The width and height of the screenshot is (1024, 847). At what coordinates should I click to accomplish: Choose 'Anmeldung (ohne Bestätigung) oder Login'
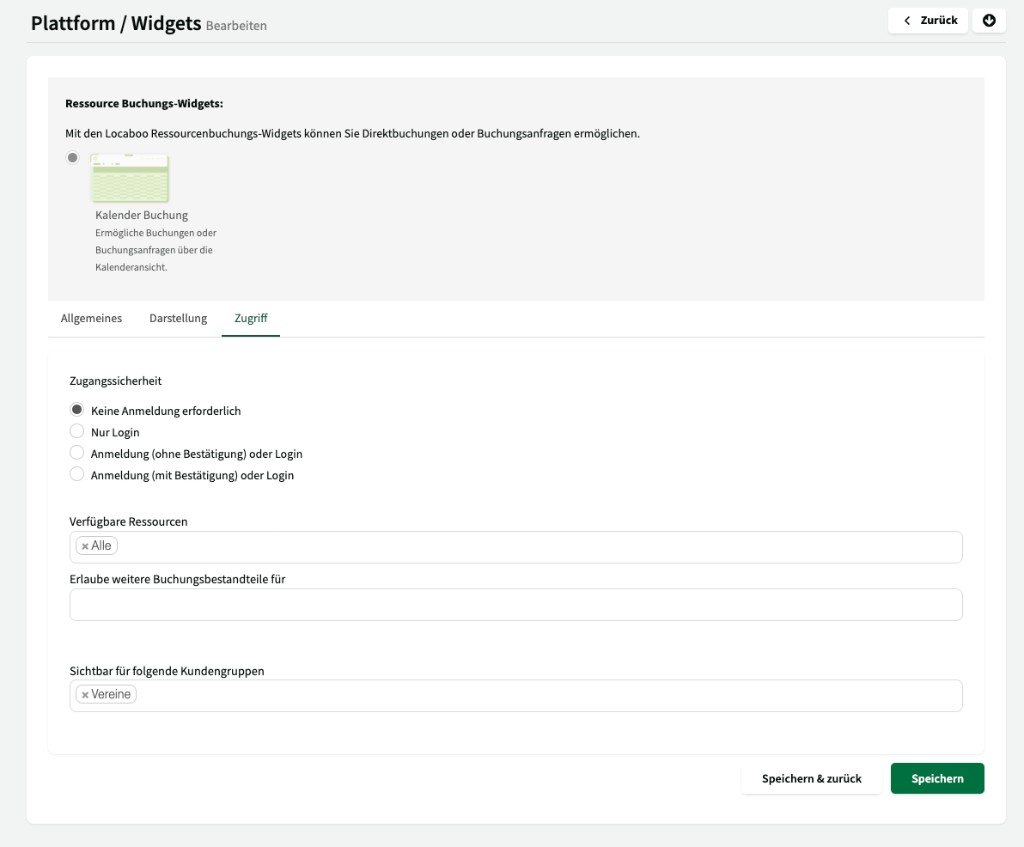pyautogui.click(x=77, y=452)
